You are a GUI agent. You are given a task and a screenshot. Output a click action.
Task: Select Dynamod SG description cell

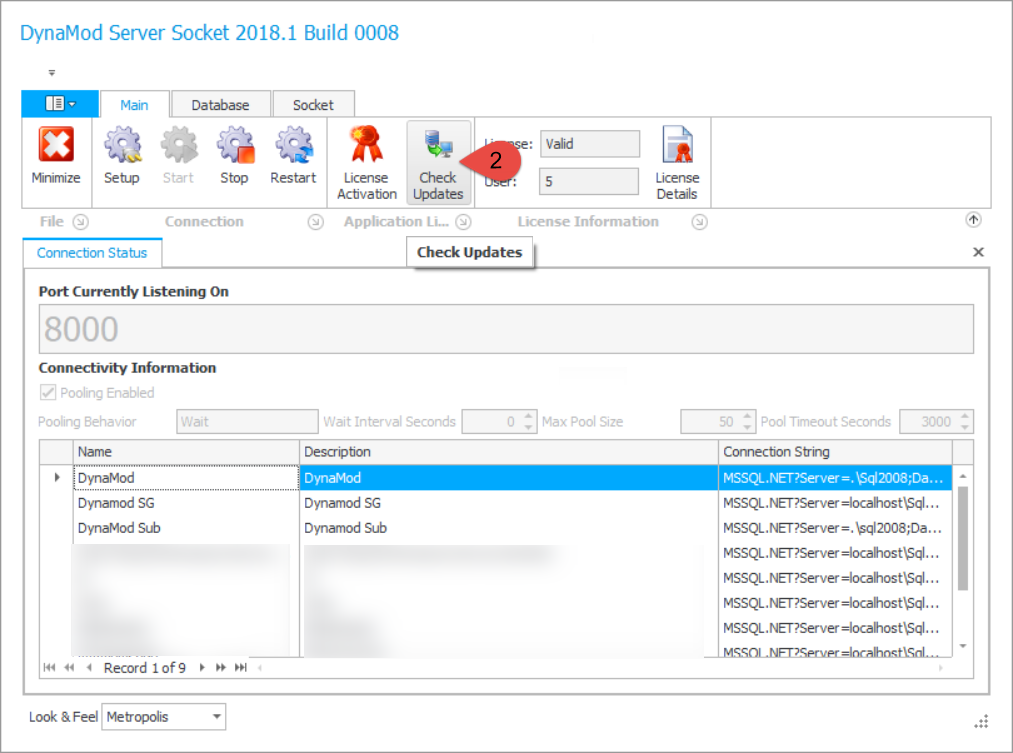click(508, 502)
